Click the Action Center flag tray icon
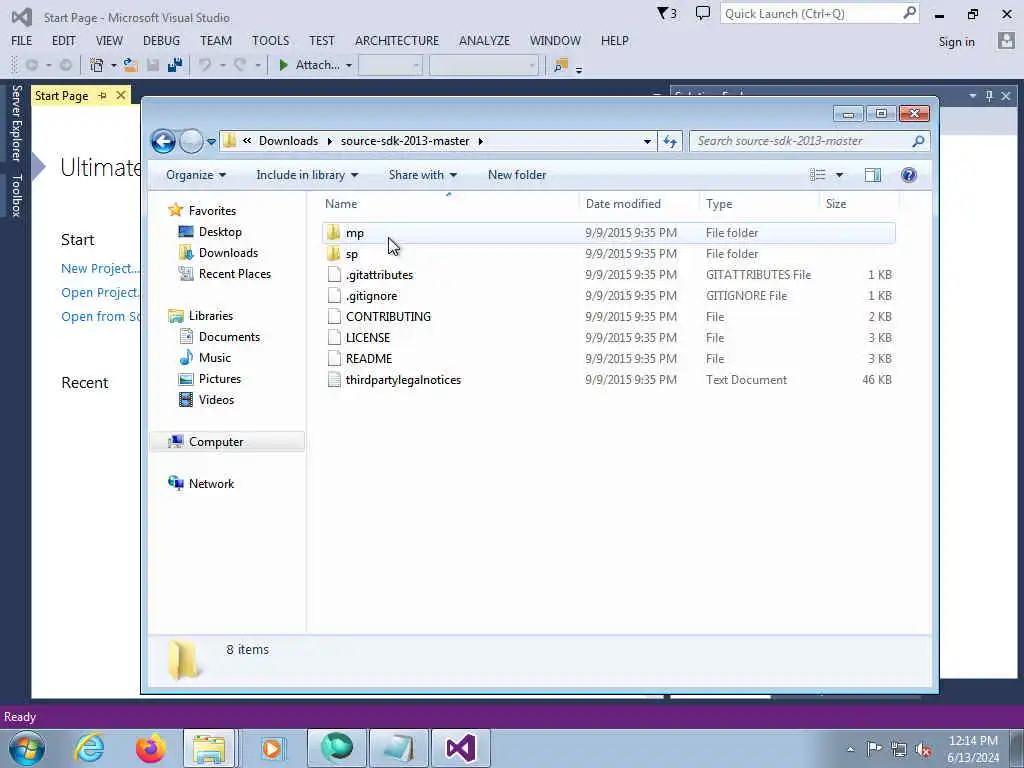This screenshot has height=768, width=1024. click(874, 749)
